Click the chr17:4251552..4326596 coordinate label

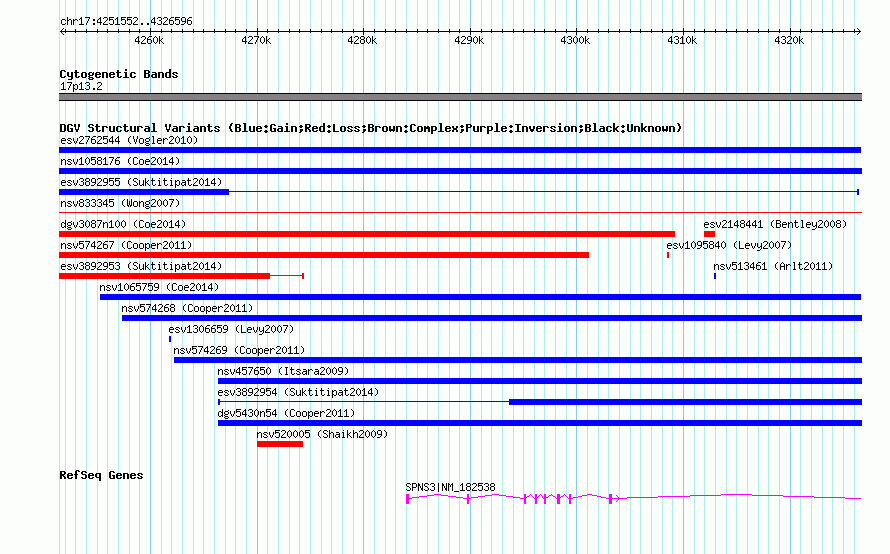(x=126, y=22)
